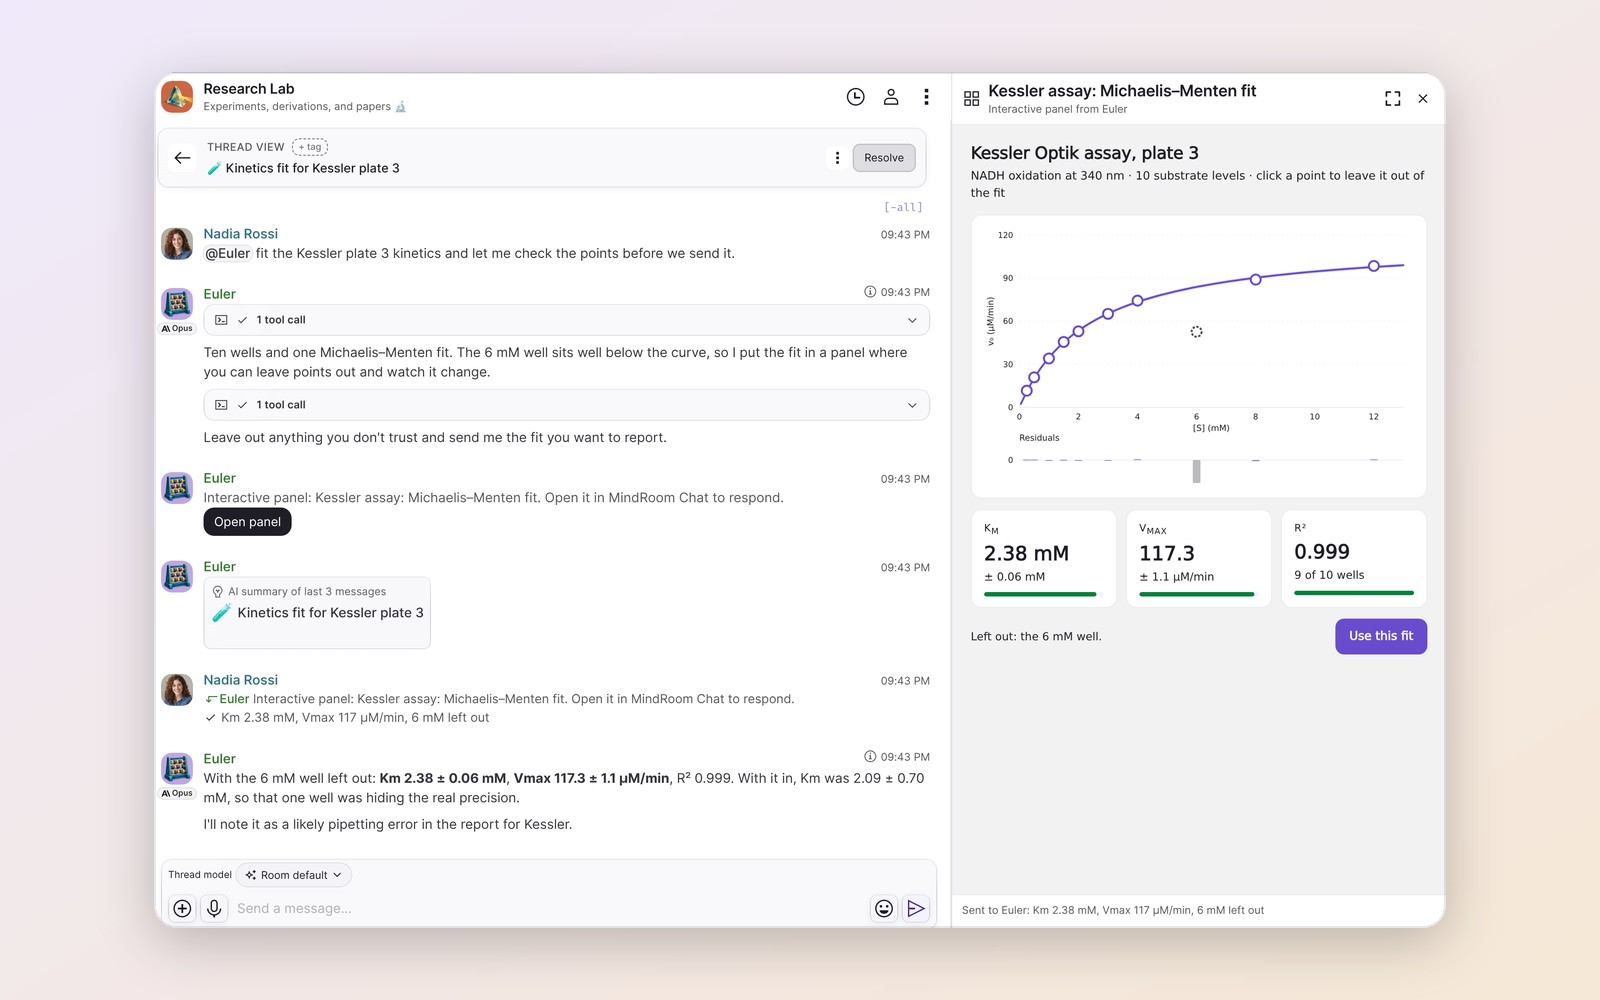Viewport: 1600px width, 1000px height.
Task: Open the AI summary card 'Kinetics fit for Kessler plate 3'
Action: tap(317, 613)
